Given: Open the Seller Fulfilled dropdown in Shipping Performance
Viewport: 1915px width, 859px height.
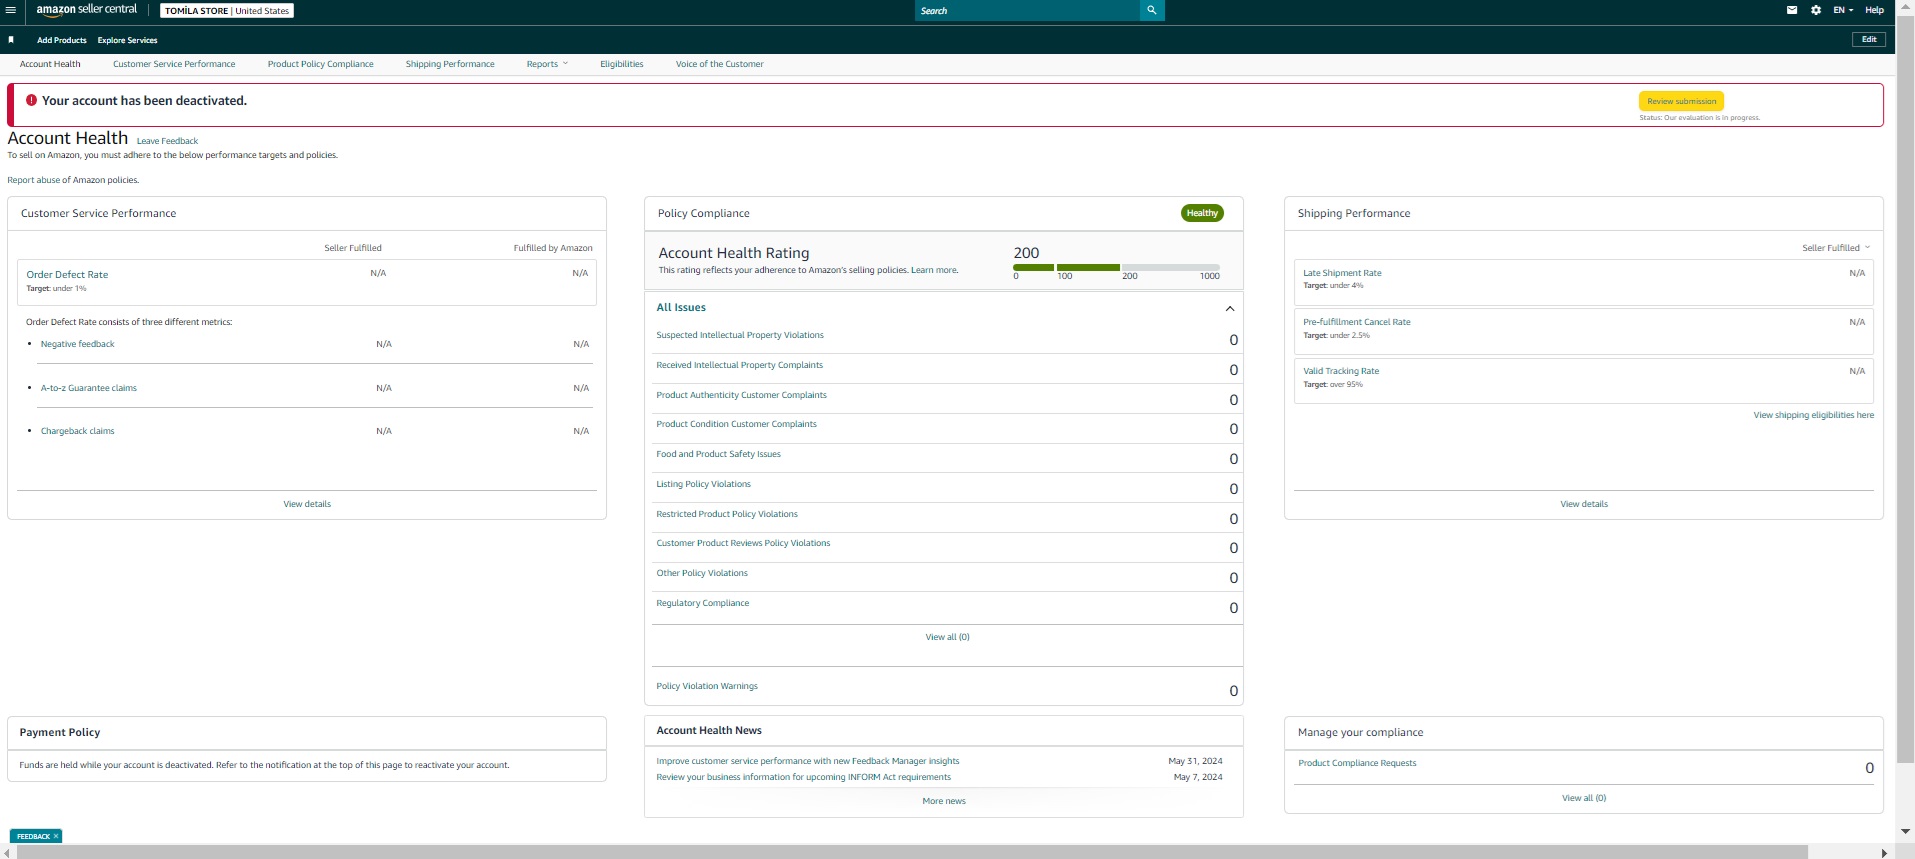Looking at the screenshot, I should click(1836, 248).
